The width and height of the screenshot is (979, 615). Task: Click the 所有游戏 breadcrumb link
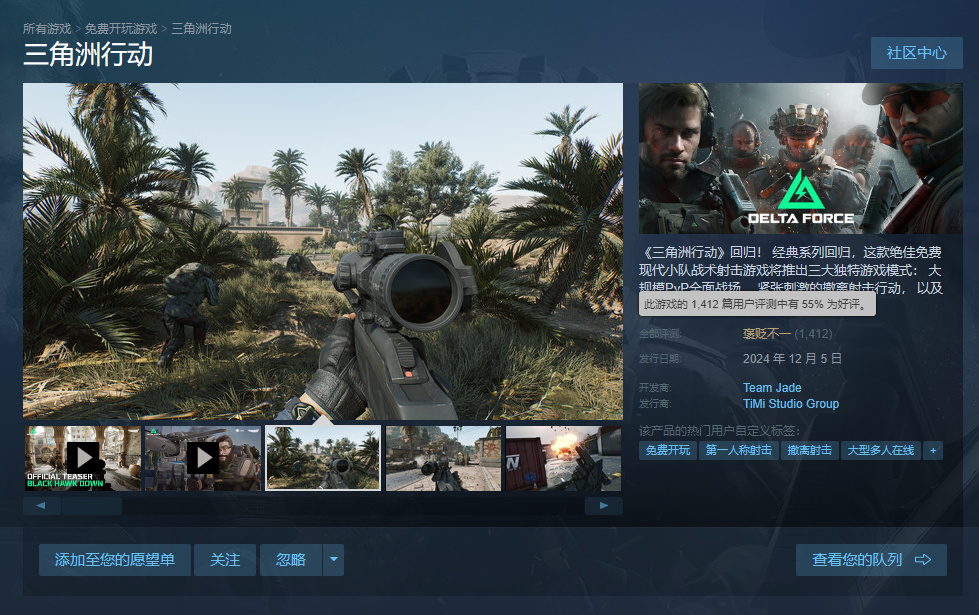click(47, 29)
